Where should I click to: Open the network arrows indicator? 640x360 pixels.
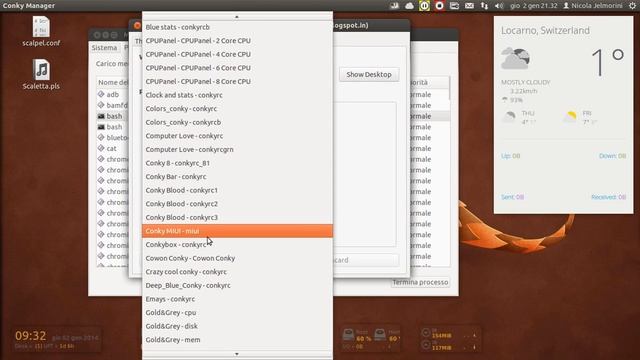pos(484,6)
